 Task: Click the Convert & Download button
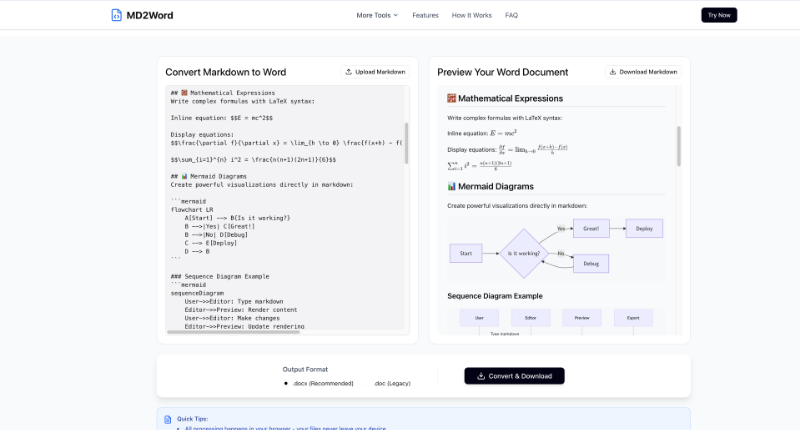[514, 376]
